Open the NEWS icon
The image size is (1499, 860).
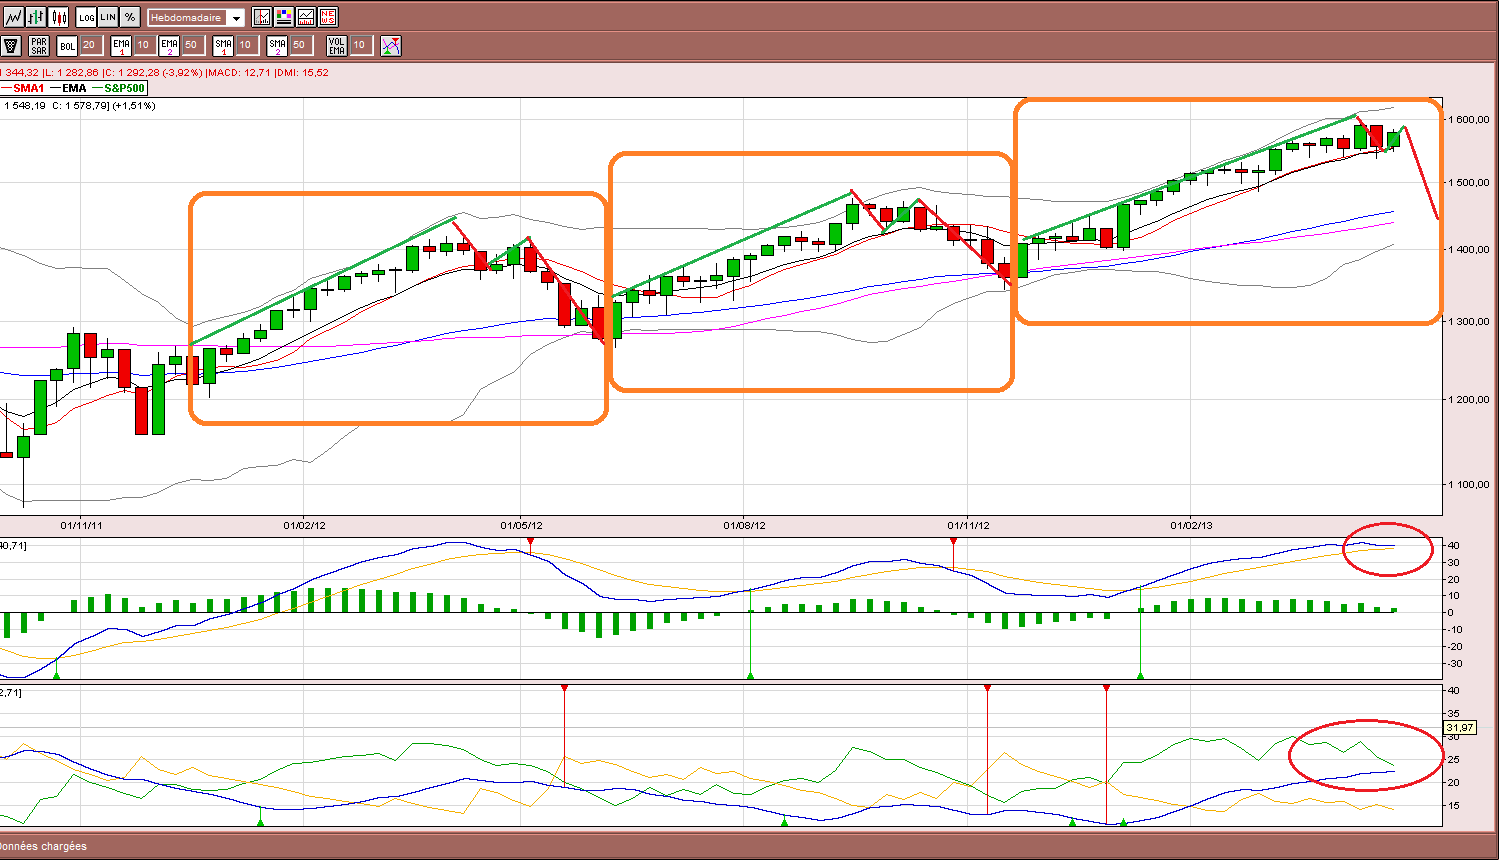point(328,17)
